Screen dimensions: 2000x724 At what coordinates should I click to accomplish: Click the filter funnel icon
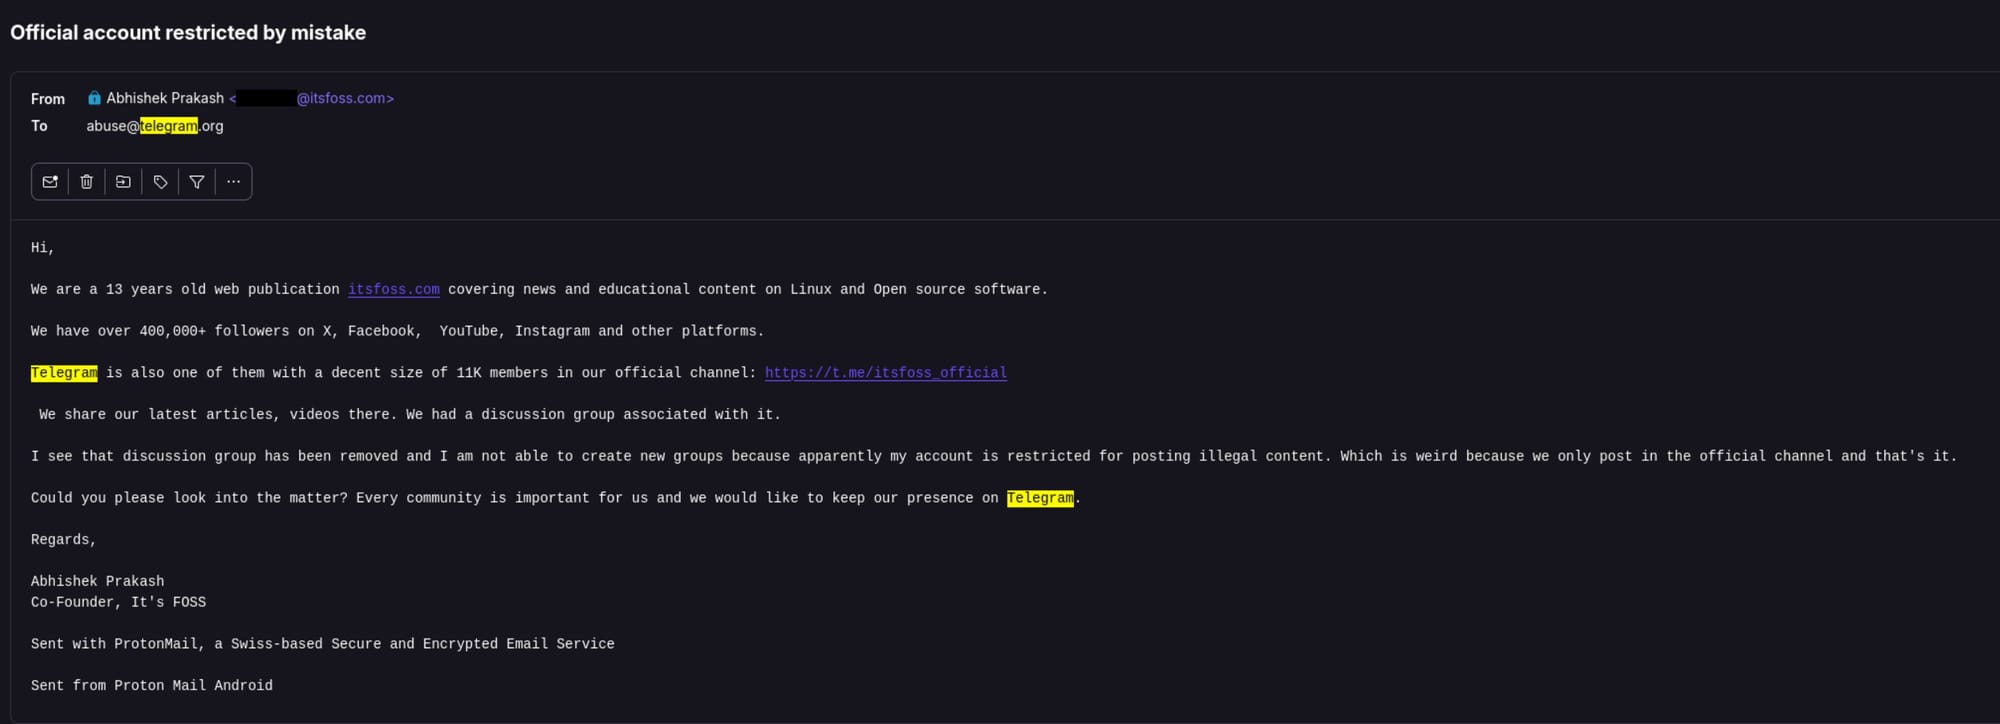(x=197, y=182)
